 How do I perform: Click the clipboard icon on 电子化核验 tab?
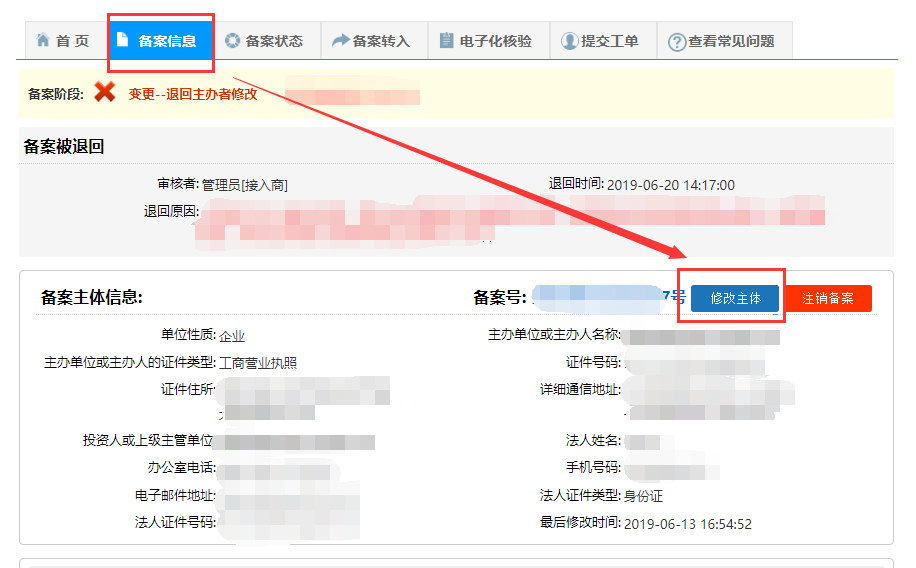coord(446,40)
